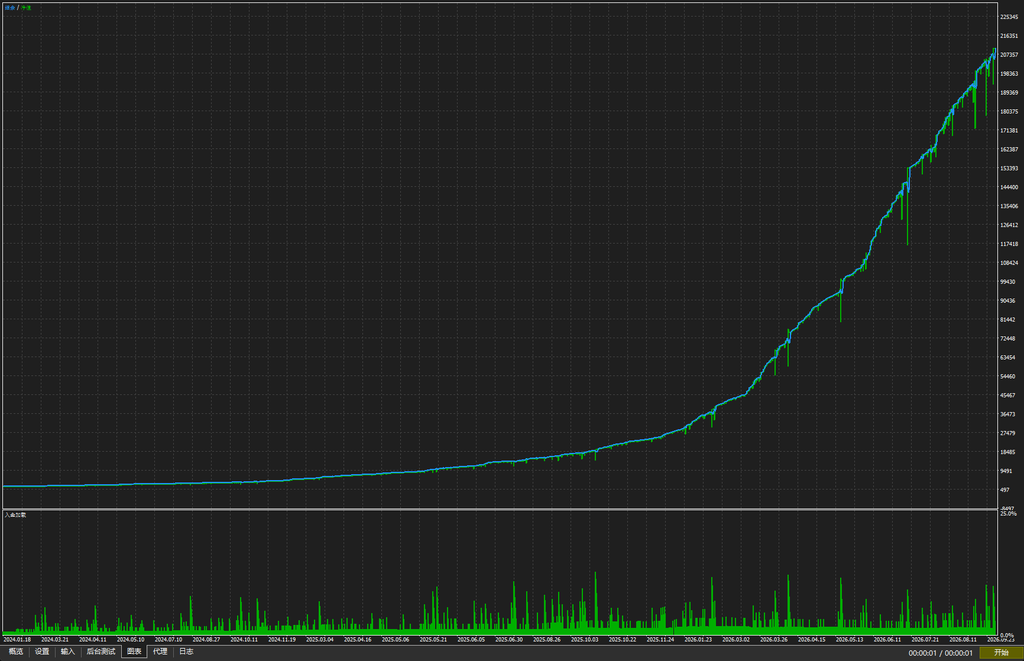Click the 25.0% deposit load scale label

pyautogui.click(x=1008, y=514)
